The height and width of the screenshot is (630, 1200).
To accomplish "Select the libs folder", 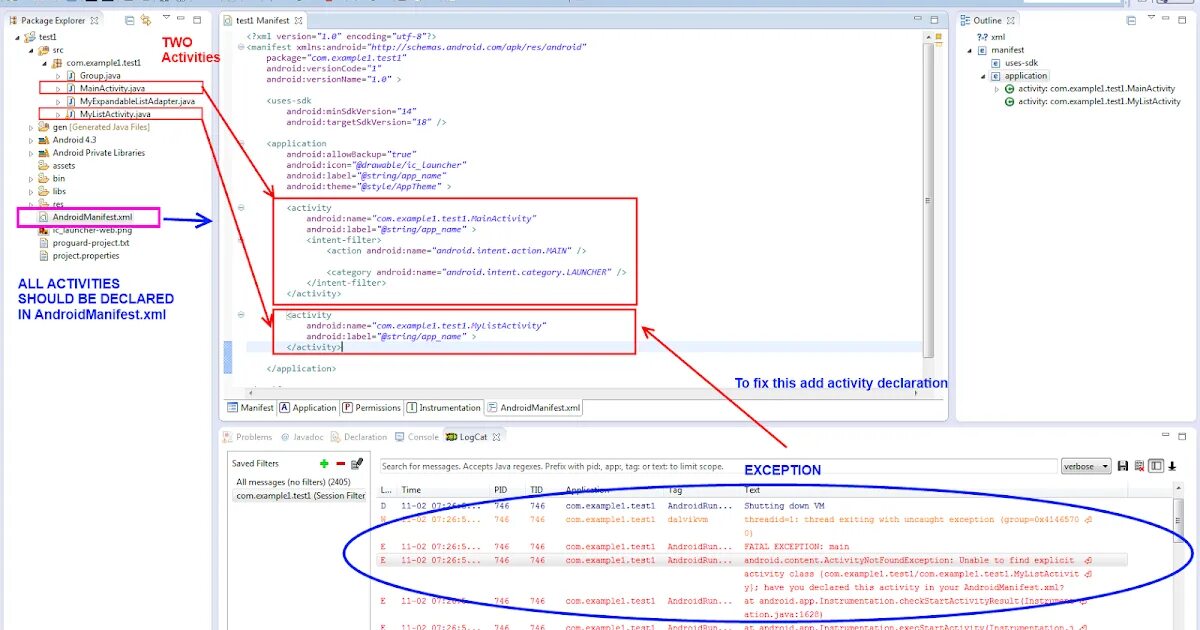I will 52,192.
